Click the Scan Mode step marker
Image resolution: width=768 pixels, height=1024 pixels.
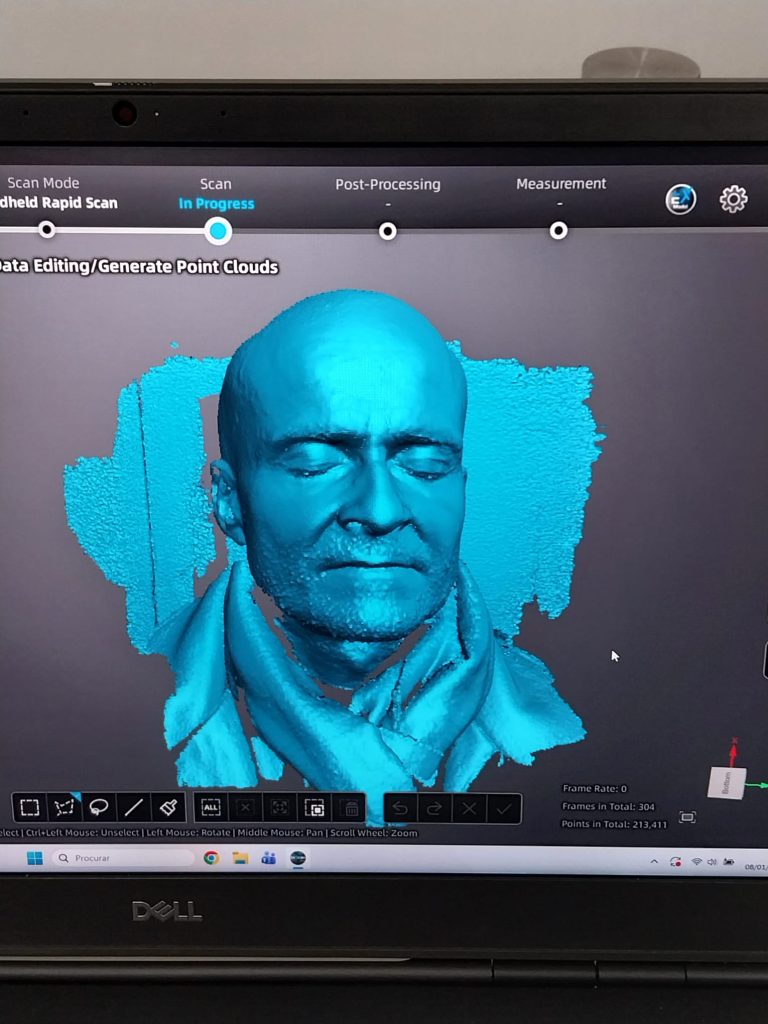pos(46,230)
